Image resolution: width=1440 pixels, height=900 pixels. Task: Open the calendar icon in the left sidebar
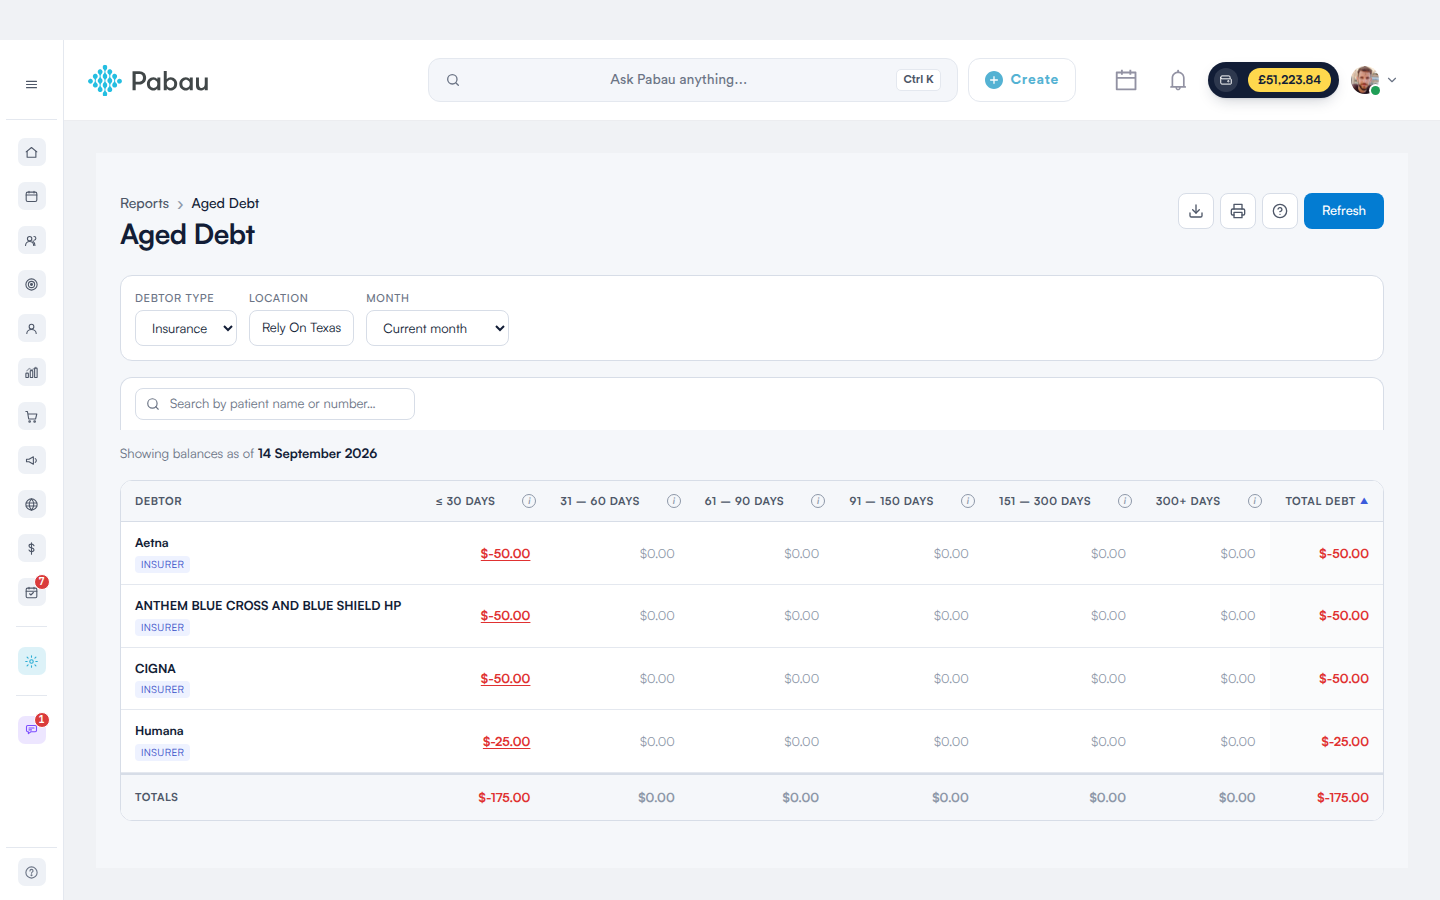click(32, 196)
